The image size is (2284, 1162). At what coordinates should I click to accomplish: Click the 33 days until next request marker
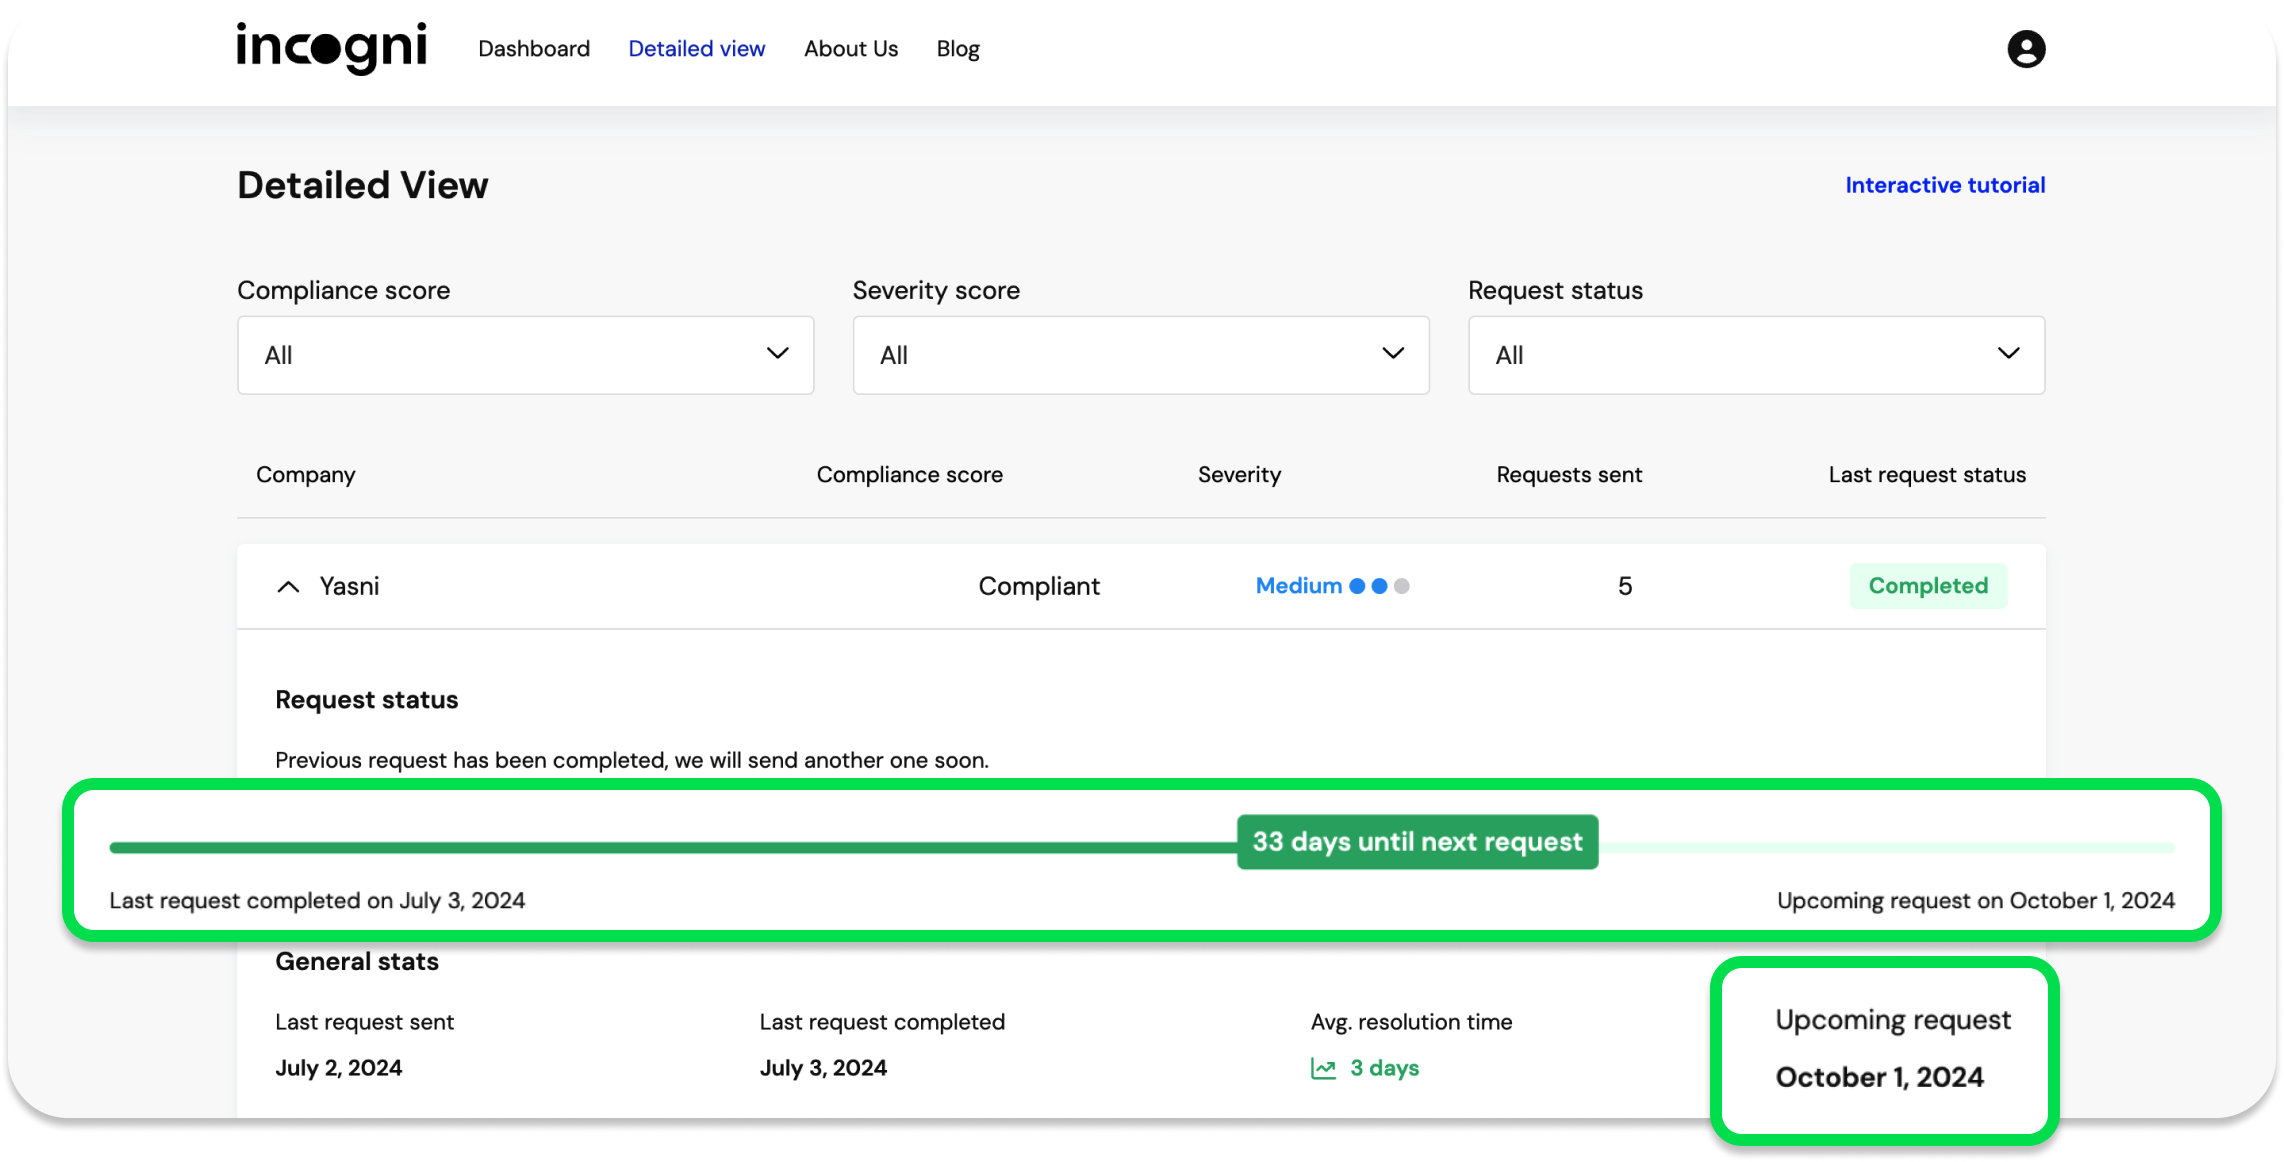pyautogui.click(x=1417, y=842)
